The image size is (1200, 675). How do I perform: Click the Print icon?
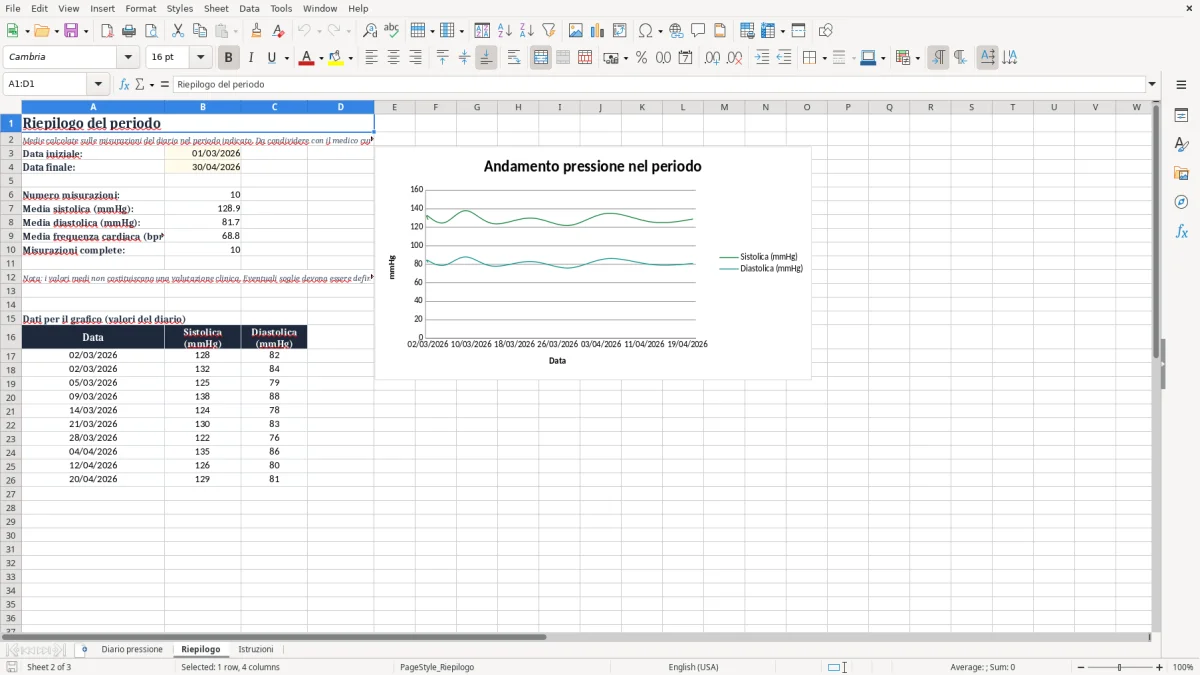129,31
